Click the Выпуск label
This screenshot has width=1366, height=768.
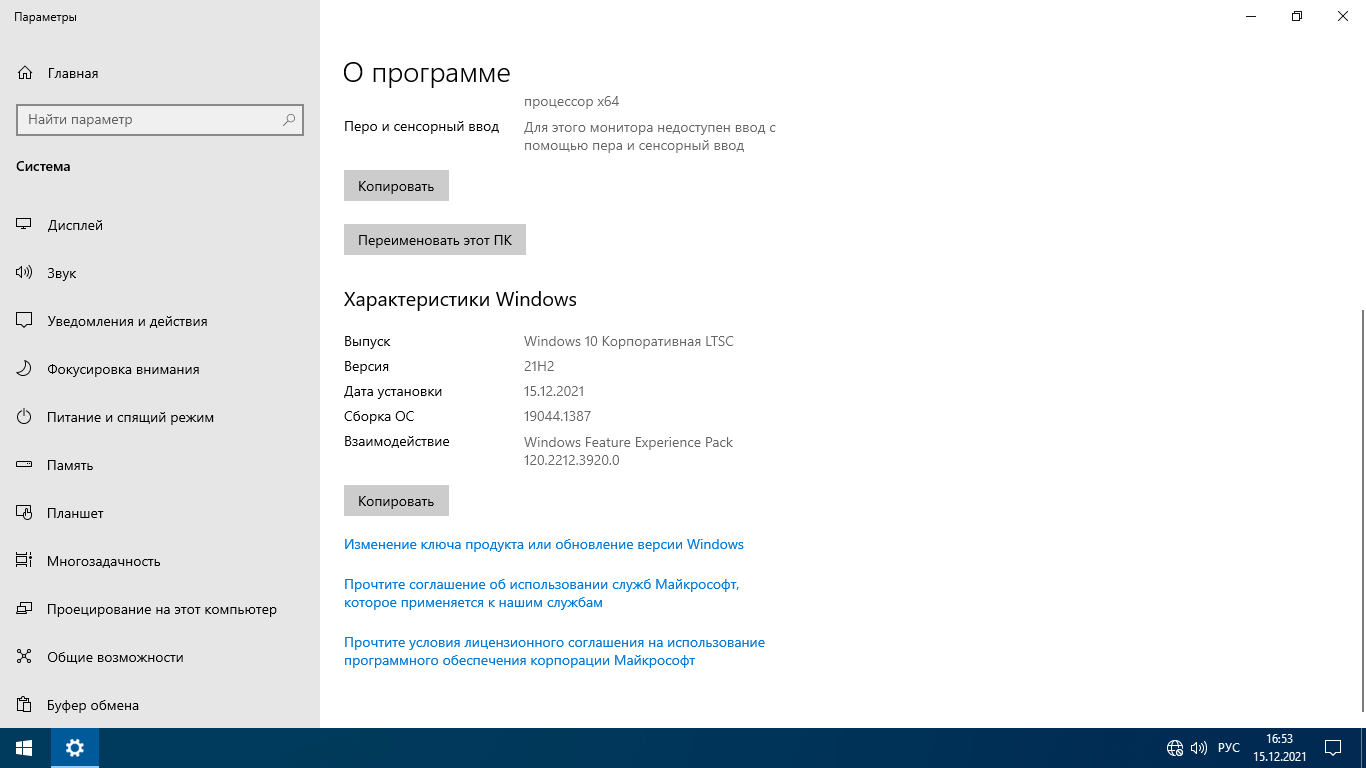pyautogui.click(x=367, y=341)
